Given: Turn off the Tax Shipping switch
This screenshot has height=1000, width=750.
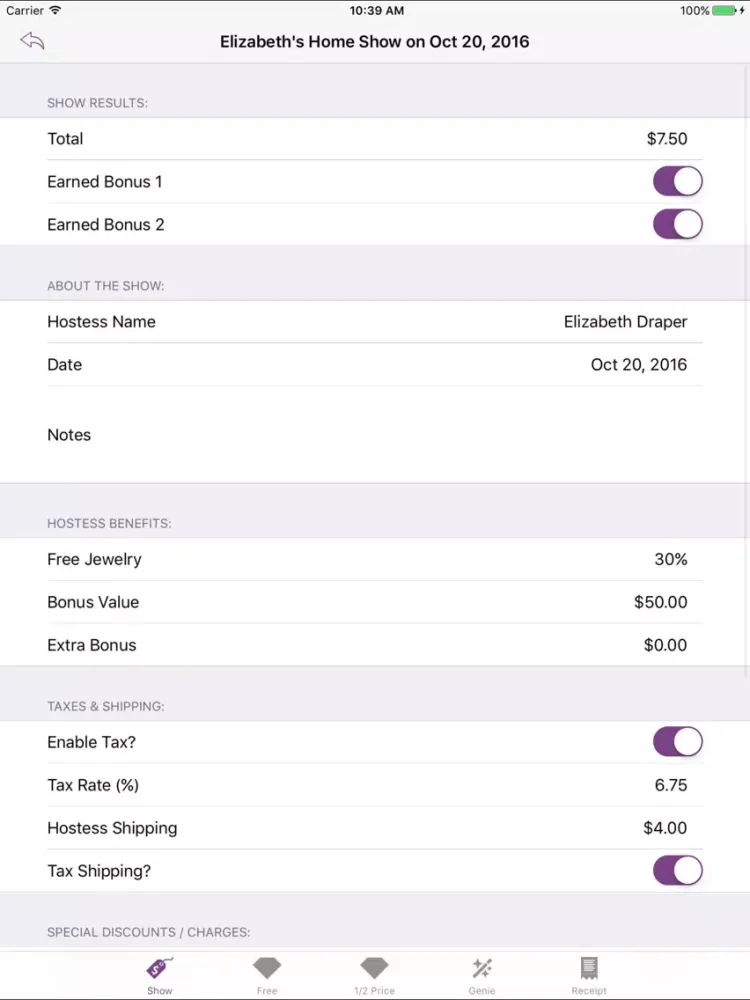Looking at the screenshot, I should (677, 871).
